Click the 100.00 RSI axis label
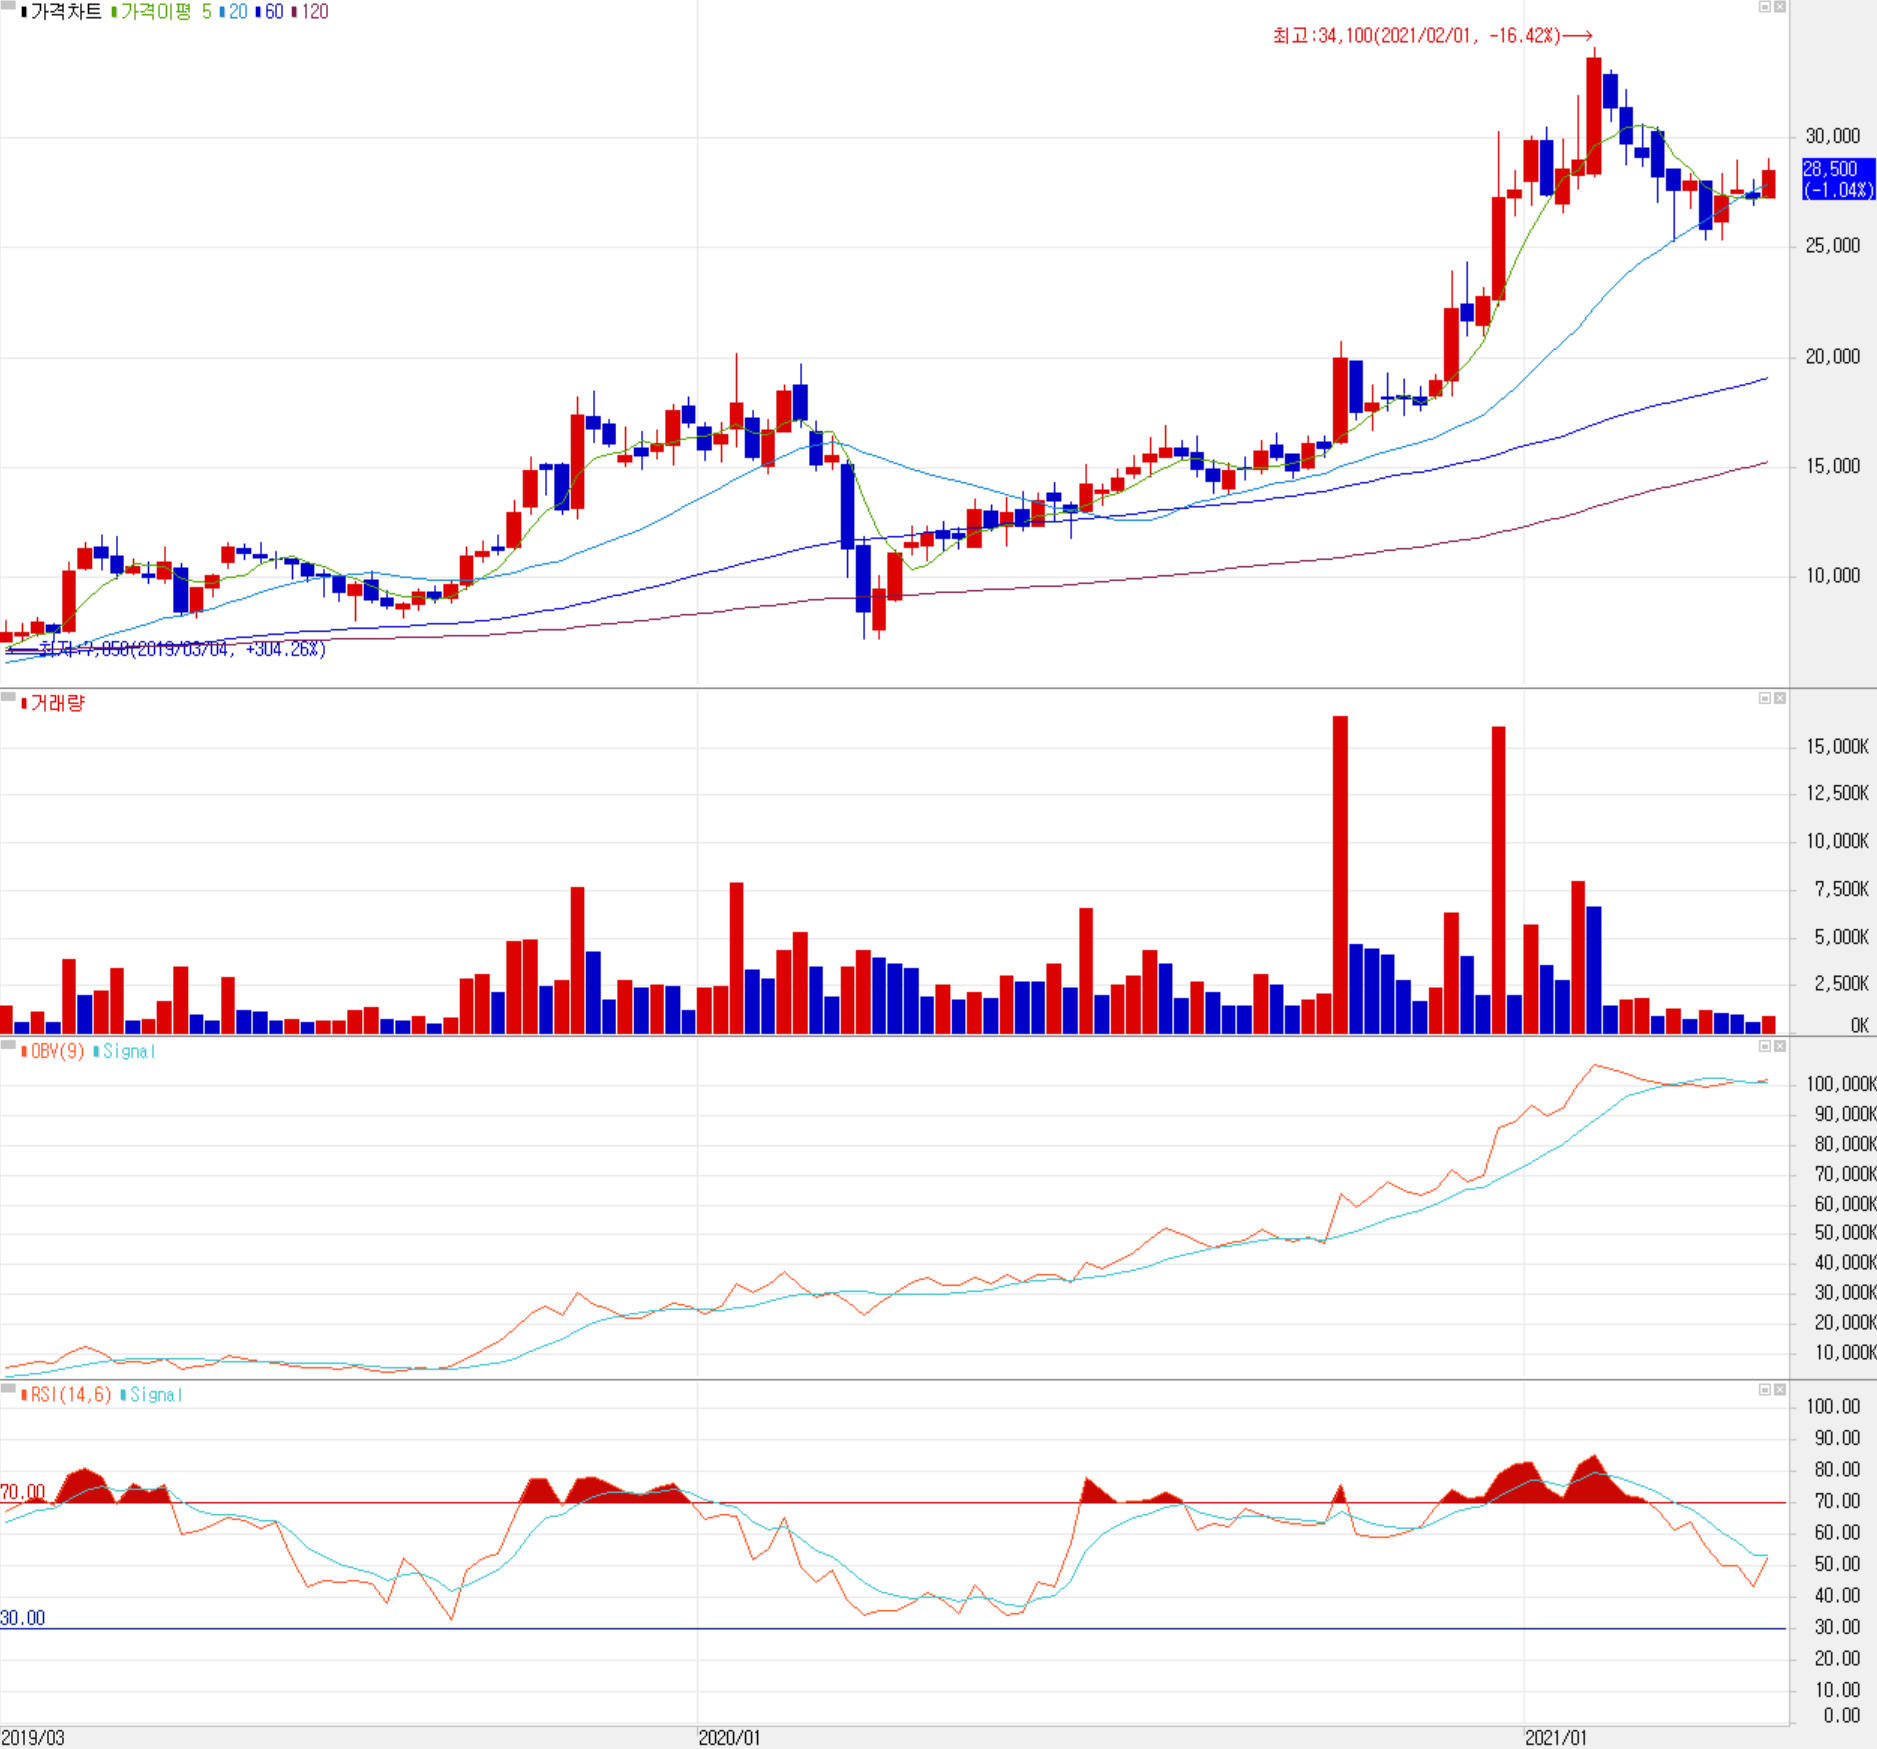The width and height of the screenshot is (1877, 1749). (x=1833, y=1406)
